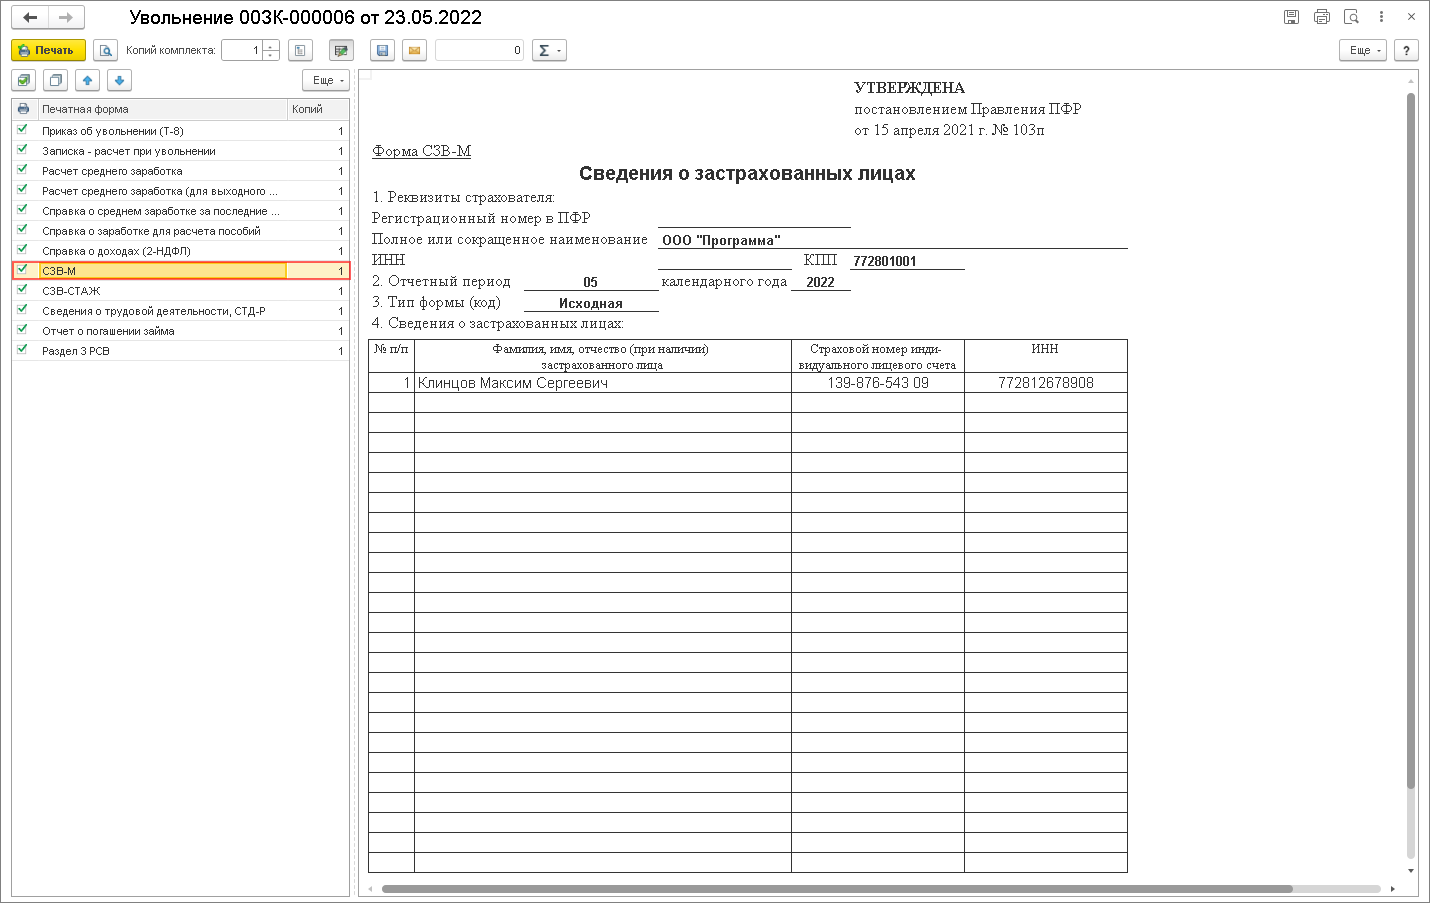Increase the Копий комплекта copies count
This screenshot has height=903, width=1430.
pos(271,45)
